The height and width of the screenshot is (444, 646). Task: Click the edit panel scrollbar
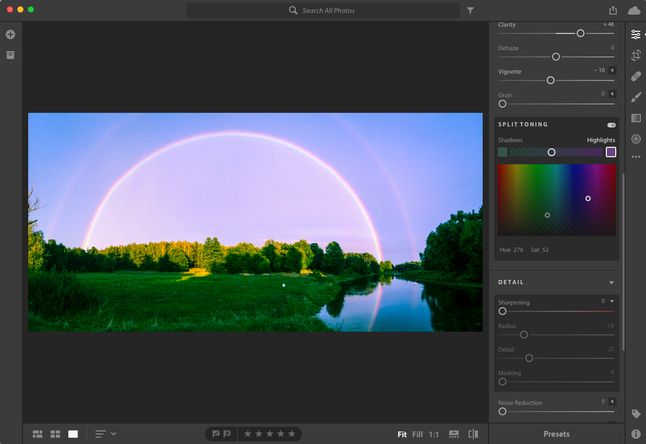point(623,262)
